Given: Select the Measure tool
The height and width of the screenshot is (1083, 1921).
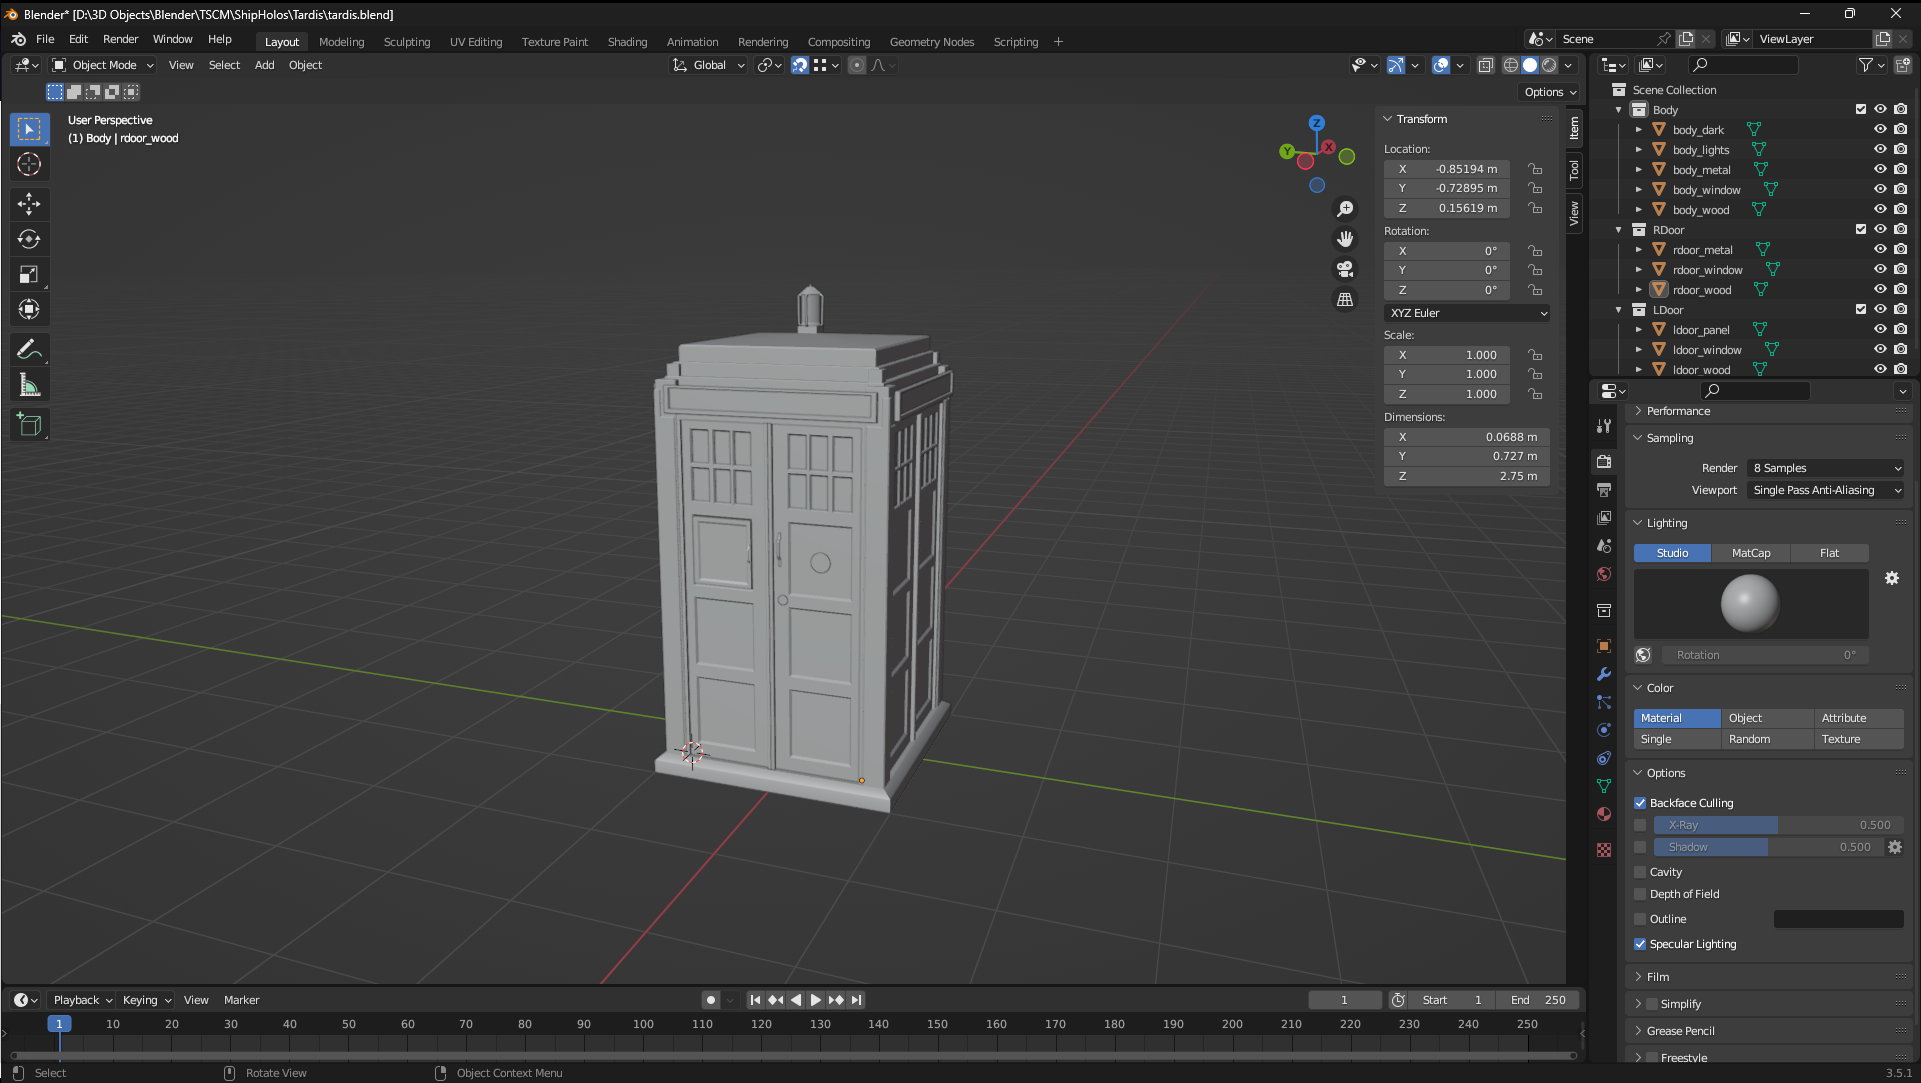Looking at the screenshot, I should pyautogui.click(x=29, y=386).
